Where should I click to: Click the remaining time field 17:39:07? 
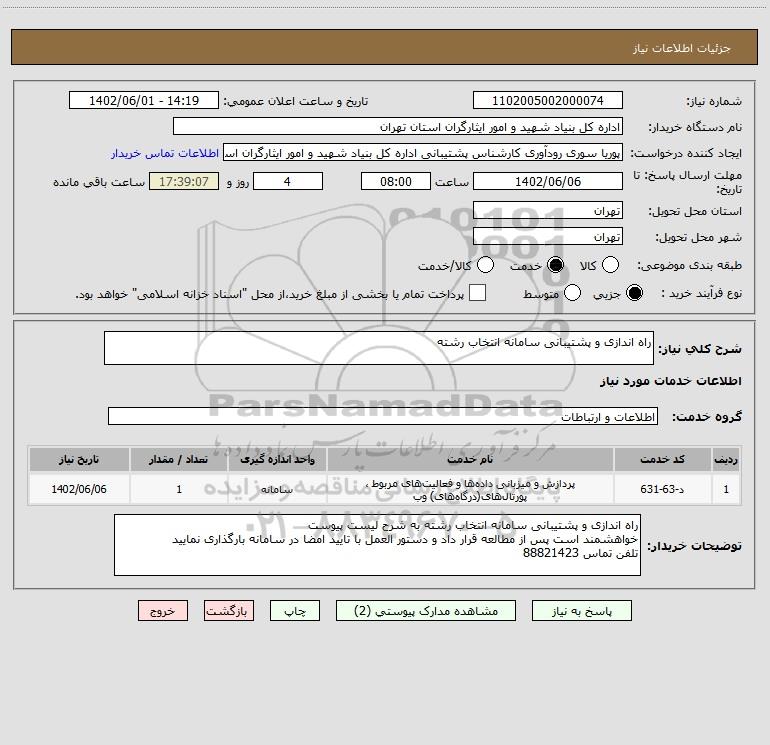(184, 182)
